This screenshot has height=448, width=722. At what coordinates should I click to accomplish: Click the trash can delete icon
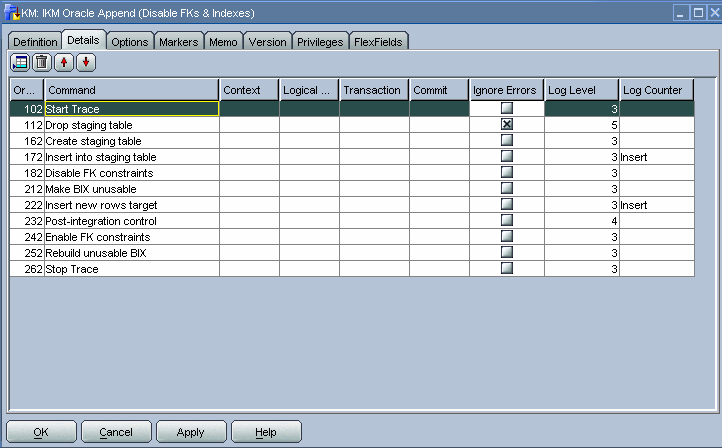pos(42,63)
